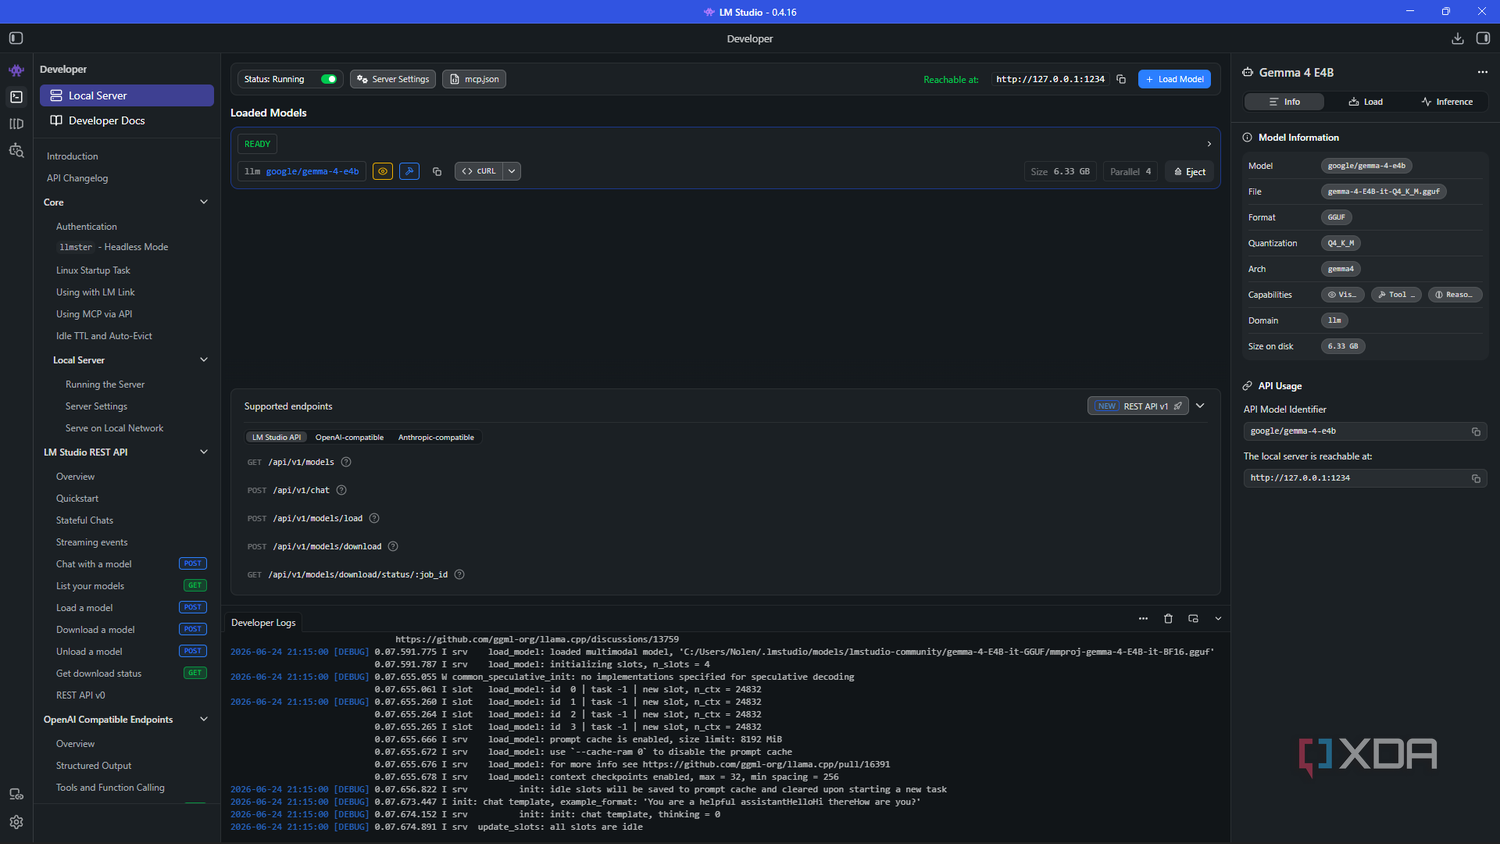The height and width of the screenshot is (844, 1500).
Task: Show help for the /api/v1/models endpoint
Action: point(346,462)
